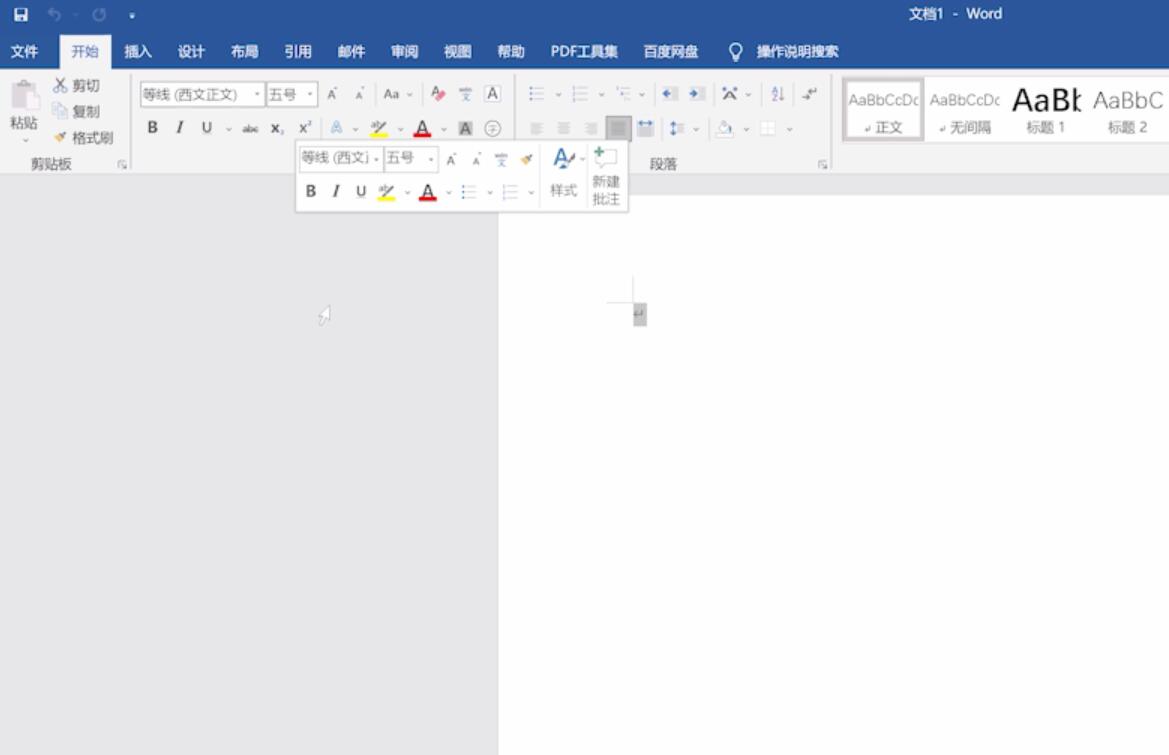Switch to the 引用 tab
Screen dimensions: 1169x755
[297, 51]
